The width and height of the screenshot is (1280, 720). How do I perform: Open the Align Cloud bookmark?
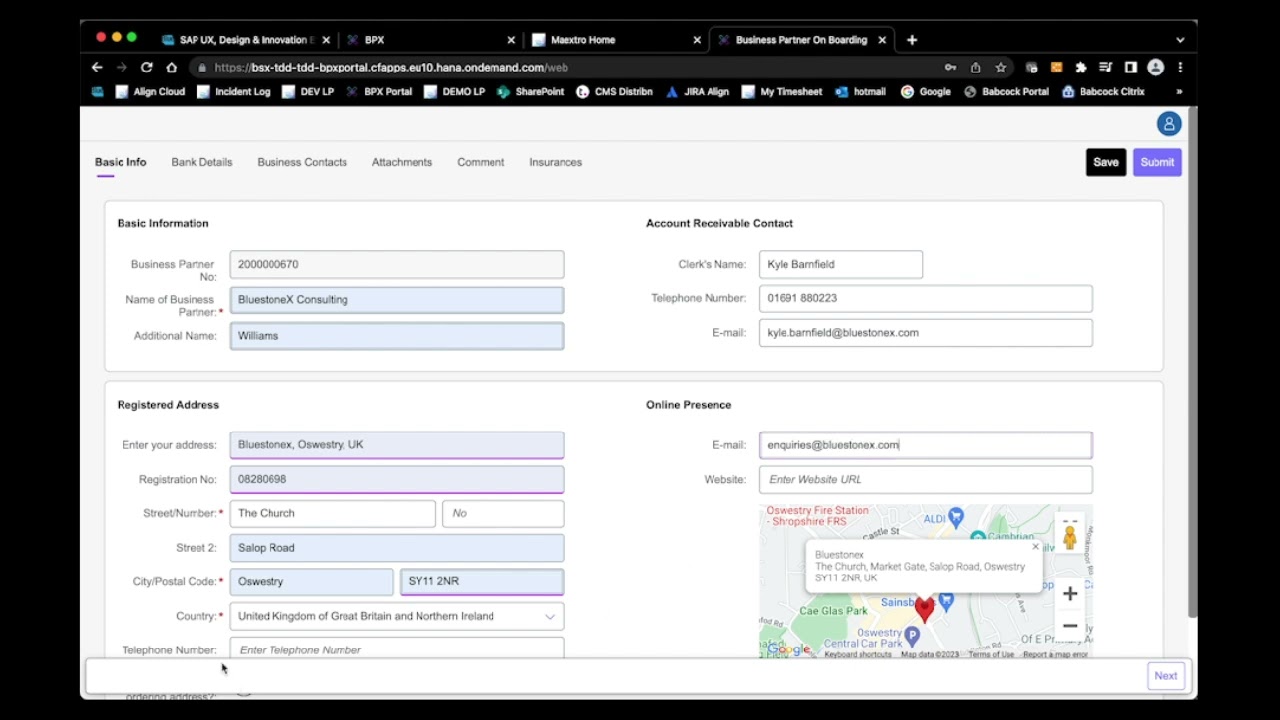click(x=151, y=91)
